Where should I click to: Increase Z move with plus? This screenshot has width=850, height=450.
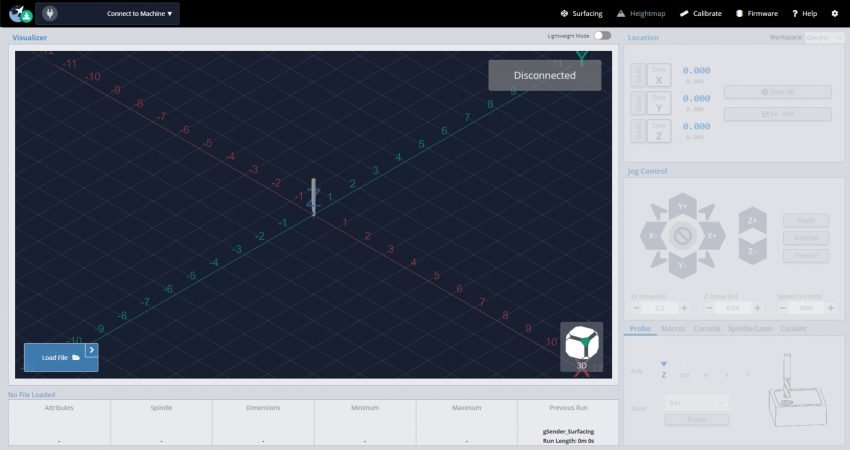tap(757, 308)
